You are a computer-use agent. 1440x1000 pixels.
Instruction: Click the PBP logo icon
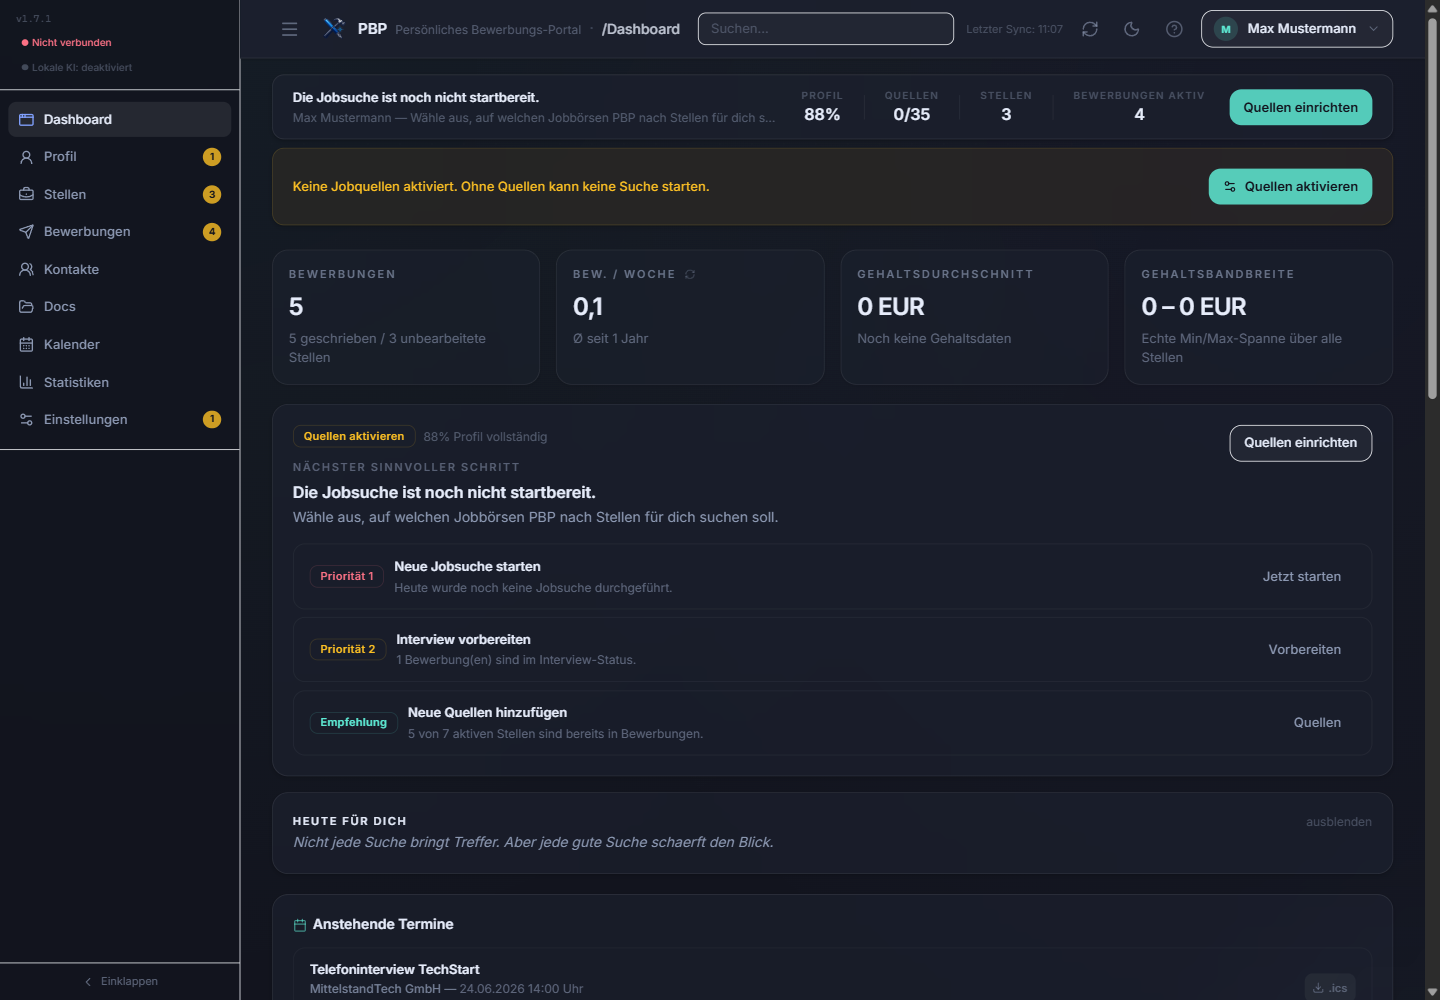coord(334,28)
